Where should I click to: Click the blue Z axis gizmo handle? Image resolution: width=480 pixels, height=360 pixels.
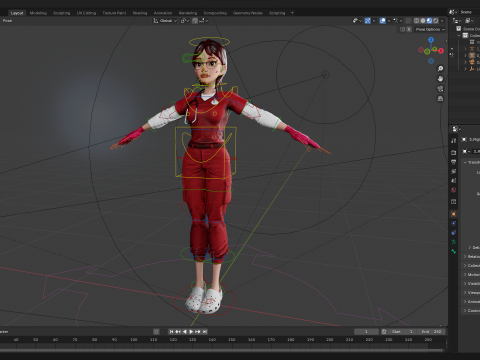click(x=431, y=40)
